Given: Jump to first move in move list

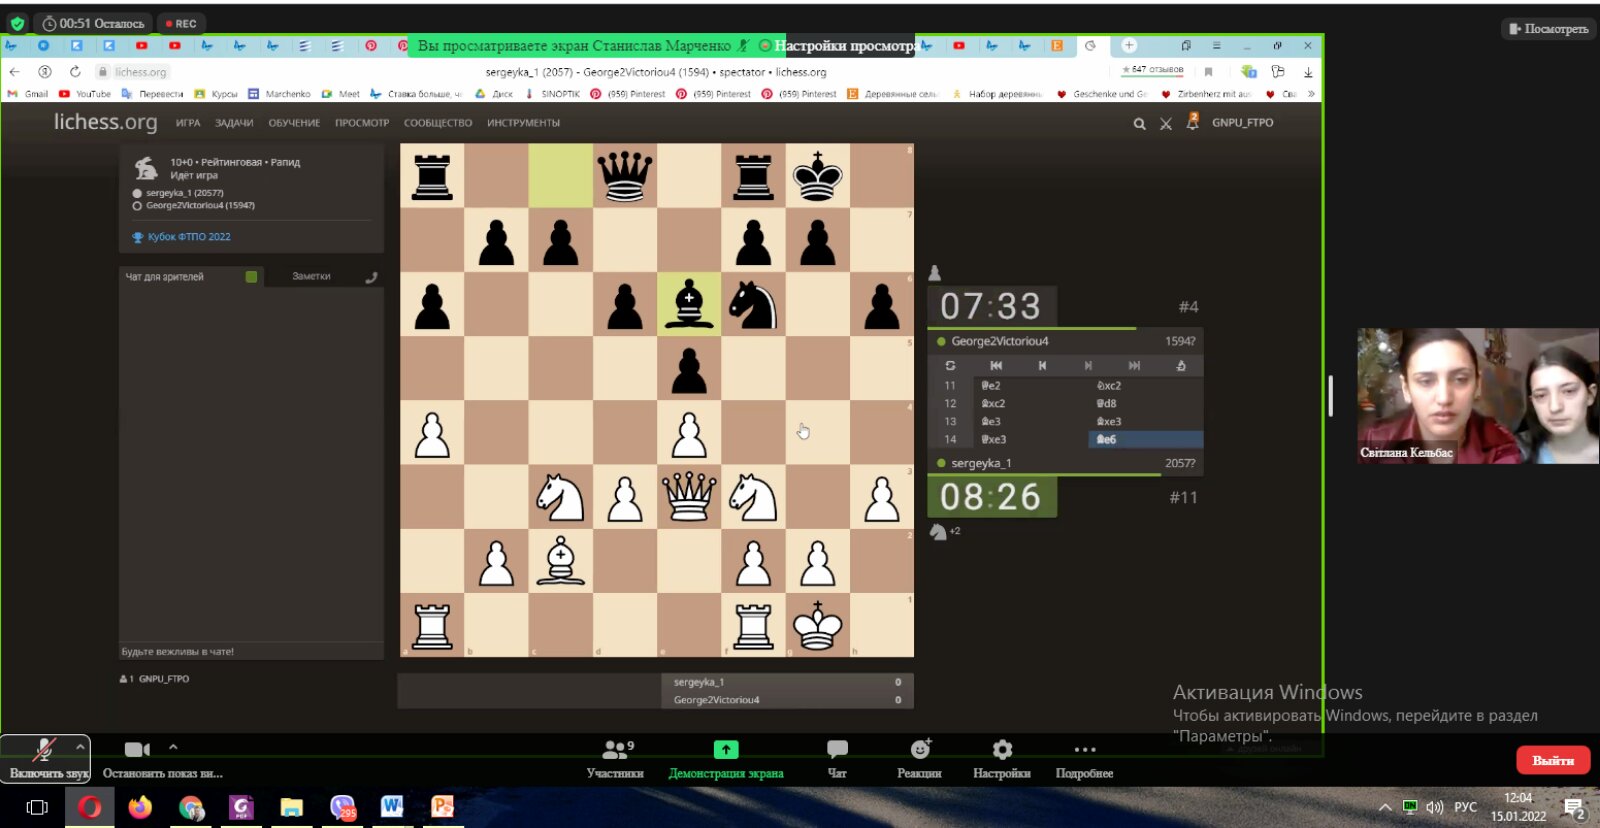Looking at the screenshot, I should pyautogui.click(x=996, y=366).
